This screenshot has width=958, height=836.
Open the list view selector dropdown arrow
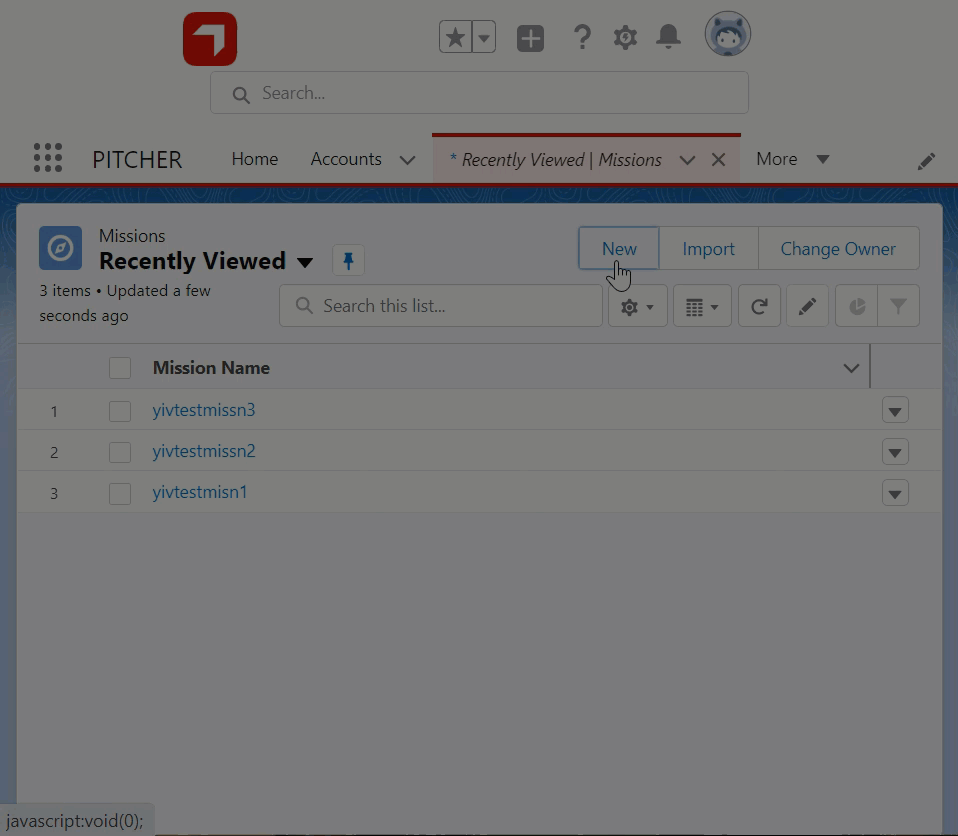(x=305, y=262)
